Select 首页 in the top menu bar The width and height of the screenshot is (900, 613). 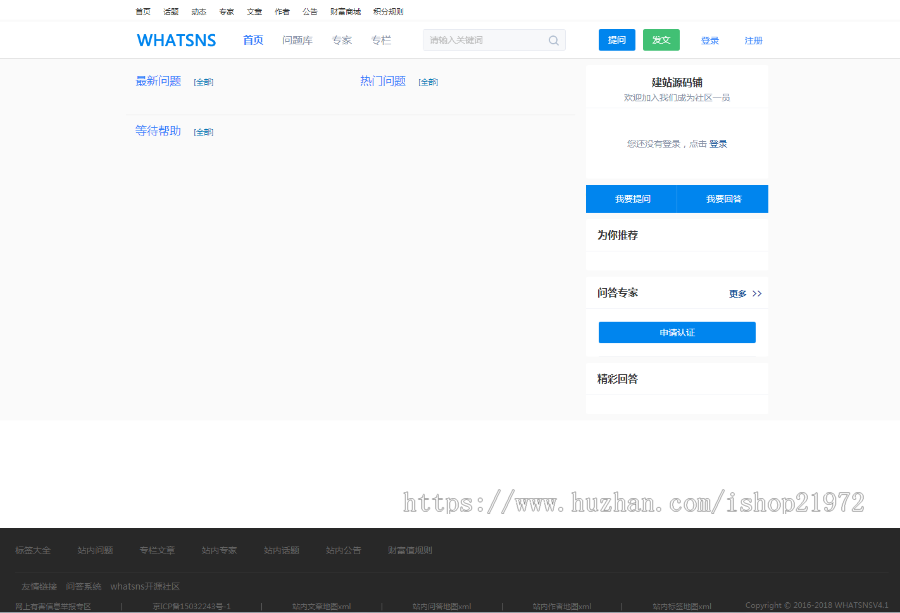click(141, 11)
